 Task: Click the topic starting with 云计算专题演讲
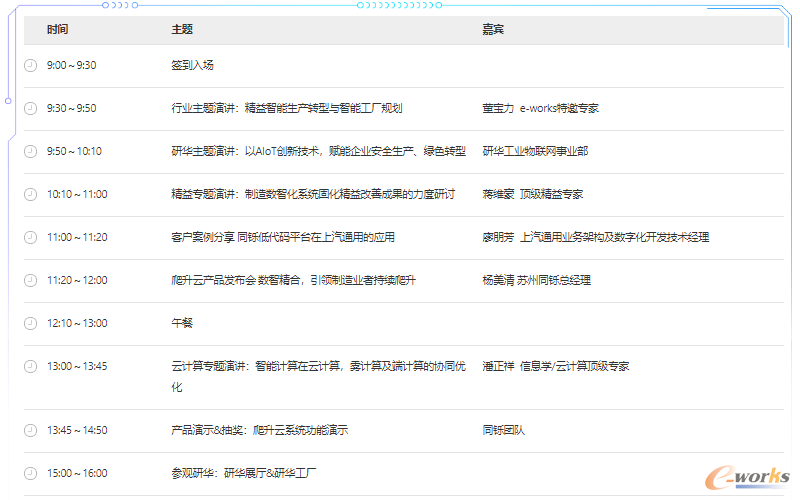318,377
